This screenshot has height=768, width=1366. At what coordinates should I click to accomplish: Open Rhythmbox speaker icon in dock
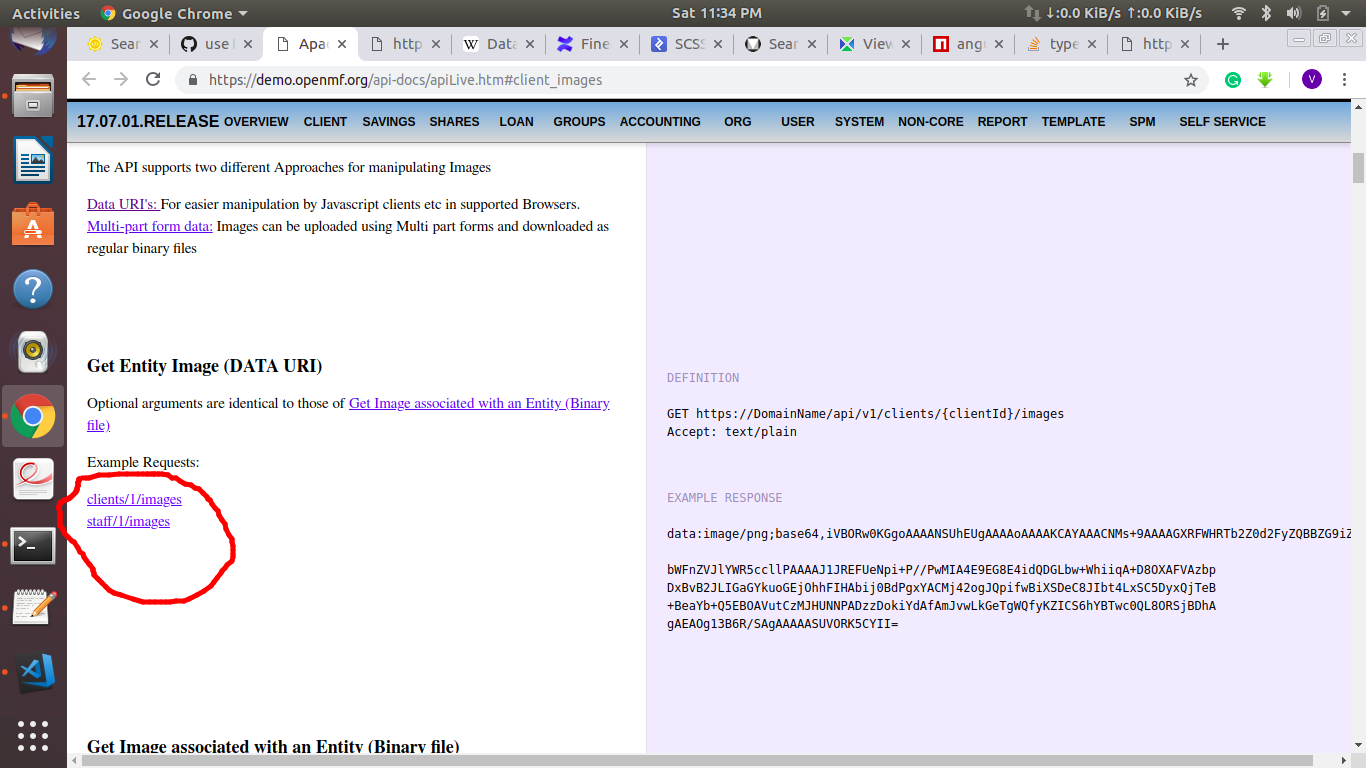(32, 351)
